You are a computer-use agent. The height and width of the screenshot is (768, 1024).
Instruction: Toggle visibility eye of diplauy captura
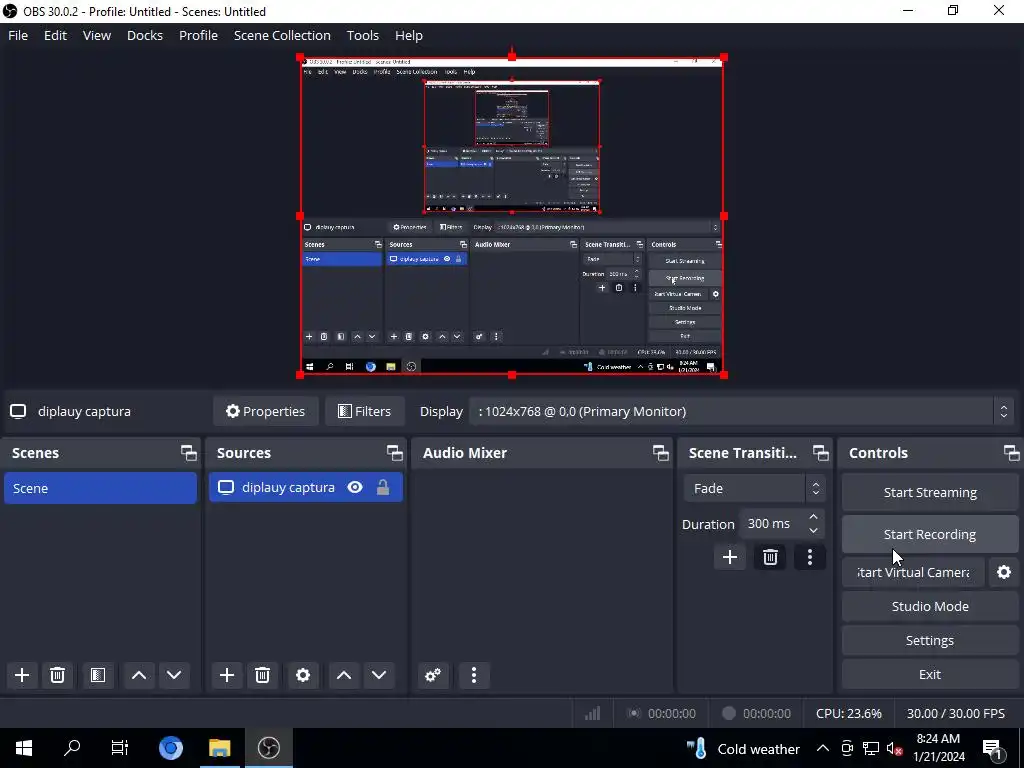355,487
